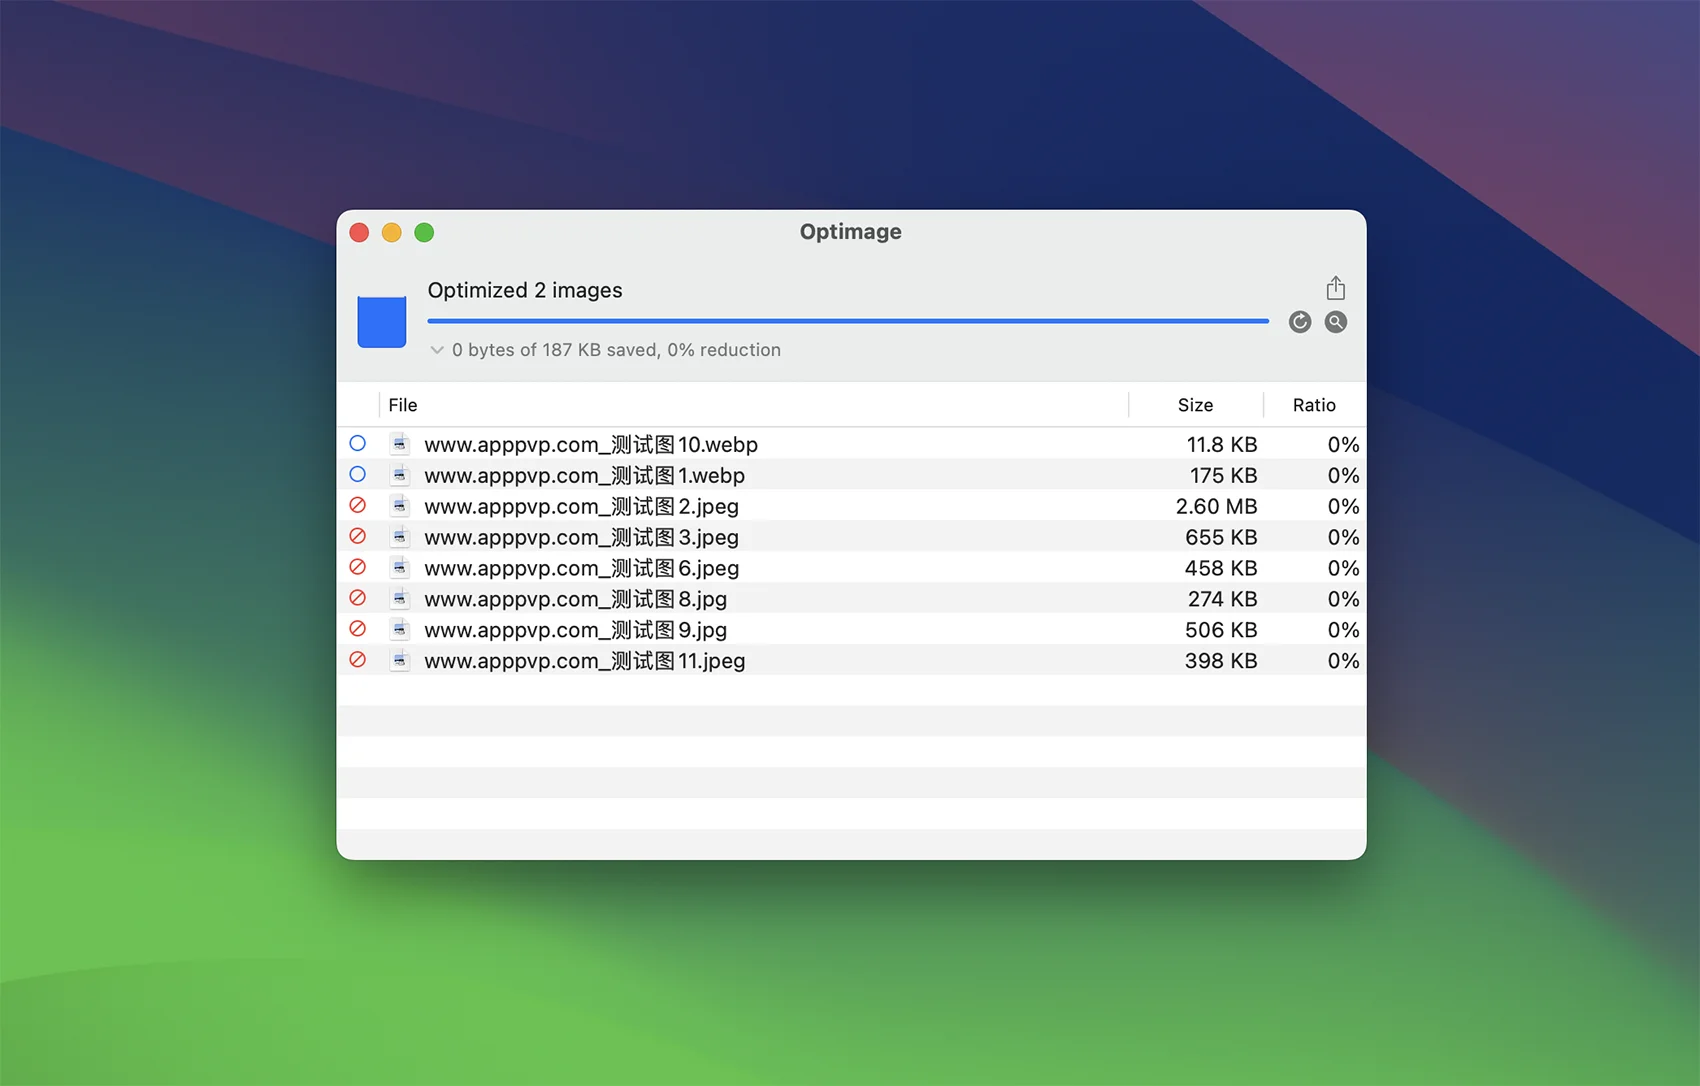Click file thumbnail icon of 测试图2.jpeg
1700x1086 pixels.
(399, 506)
